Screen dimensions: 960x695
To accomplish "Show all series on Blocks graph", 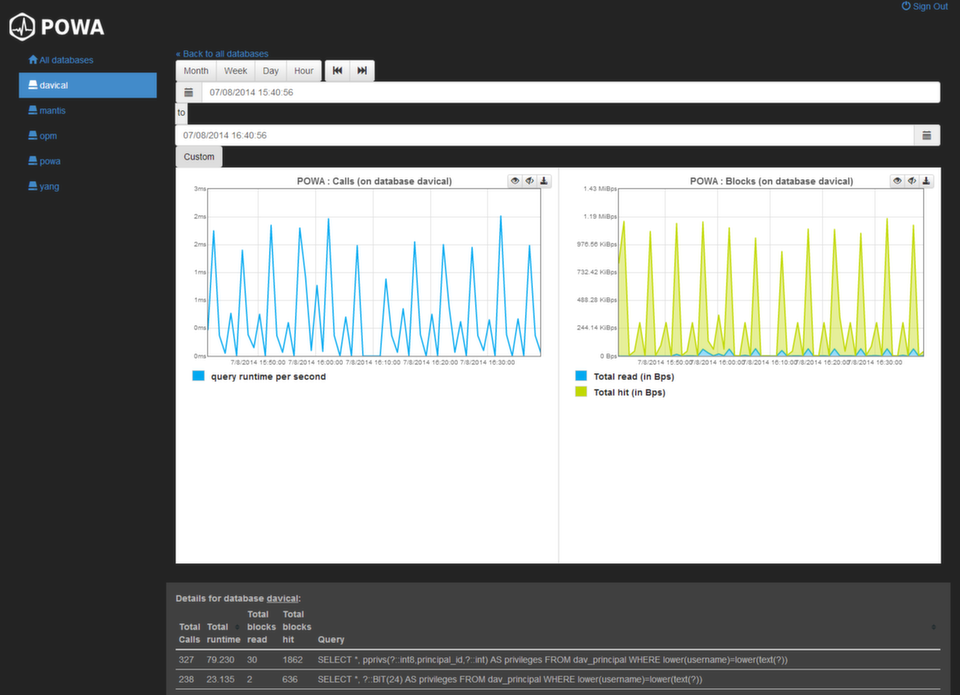I will pos(897,181).
